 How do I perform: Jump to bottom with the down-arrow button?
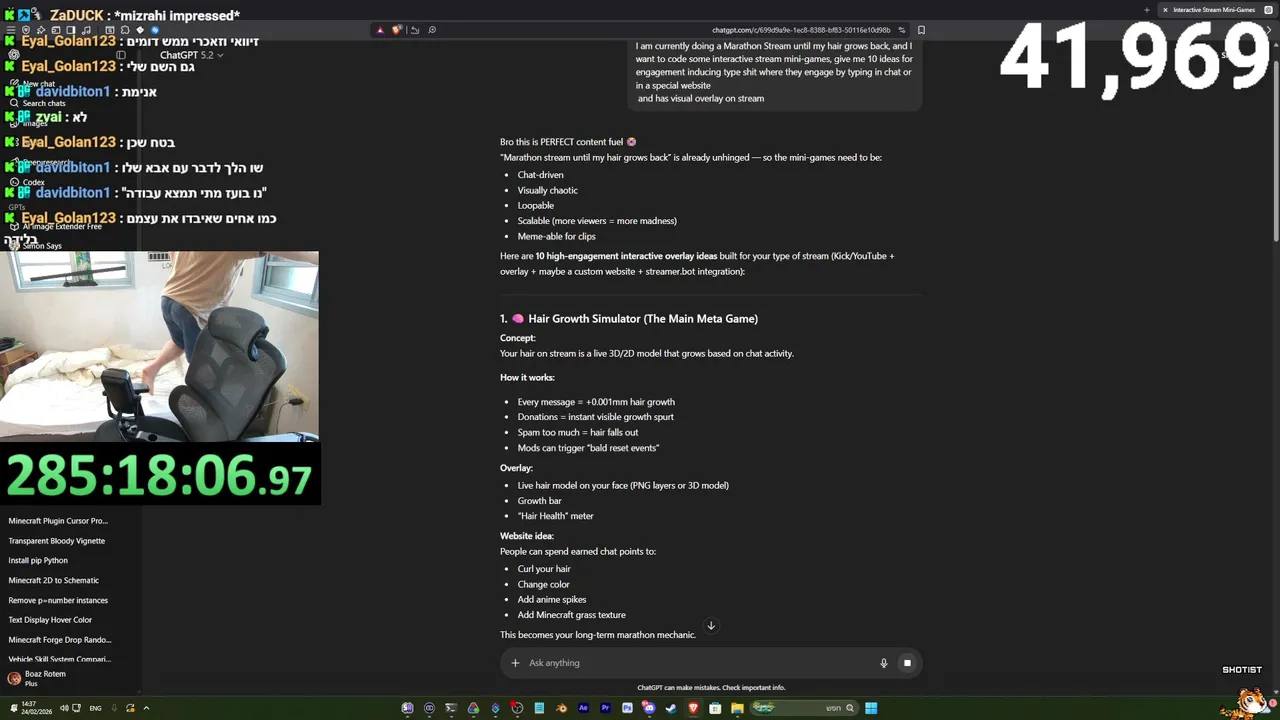point(711,626)
